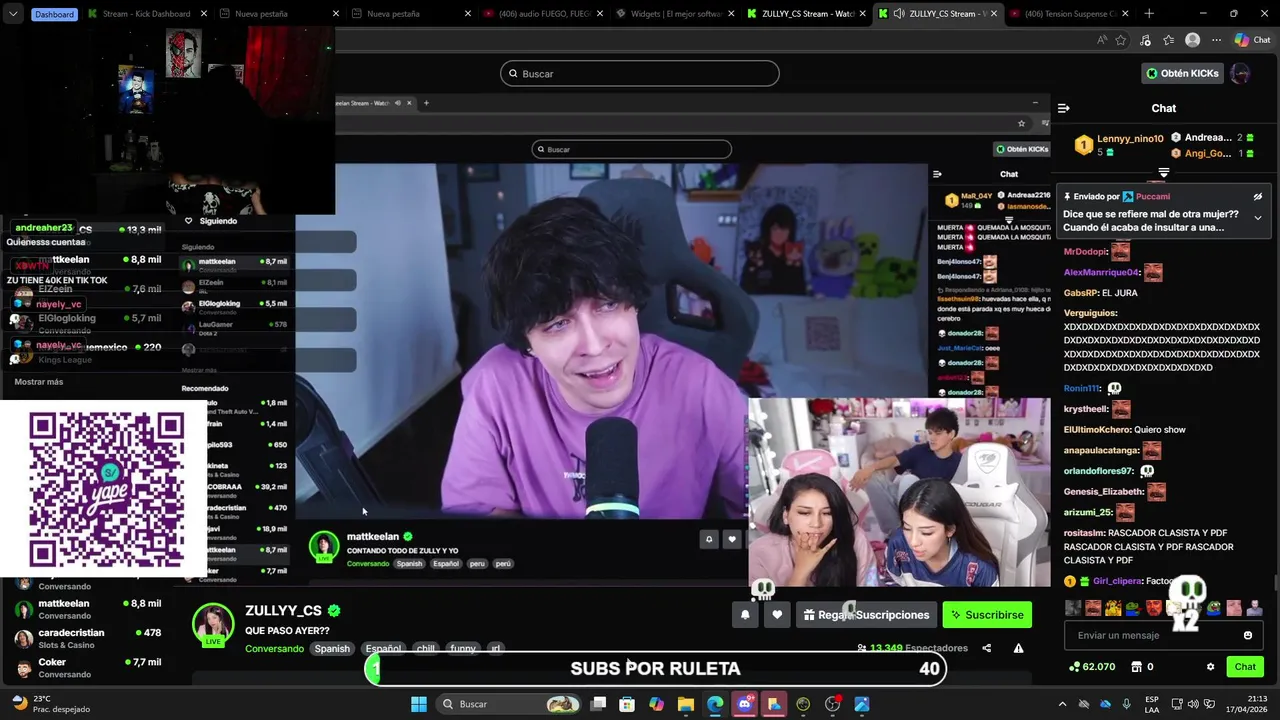Click Lennyy_nino10 in the leaderboard
Viewport: 1280px width, 720px height.
tap(1130, 139)
